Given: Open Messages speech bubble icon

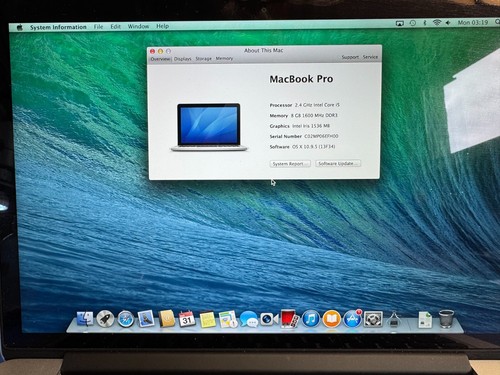Looking at the screenshot, I should pyautogui.click(x=249, y=319).
